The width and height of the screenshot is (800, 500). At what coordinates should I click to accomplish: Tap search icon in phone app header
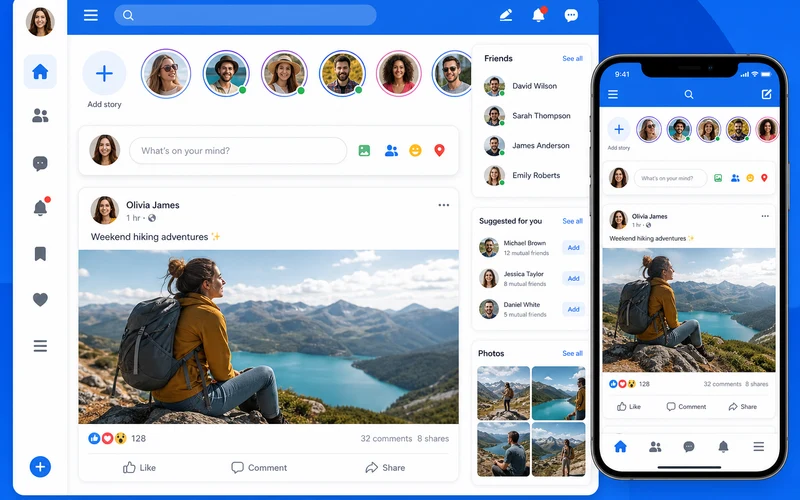click(689, 94)
